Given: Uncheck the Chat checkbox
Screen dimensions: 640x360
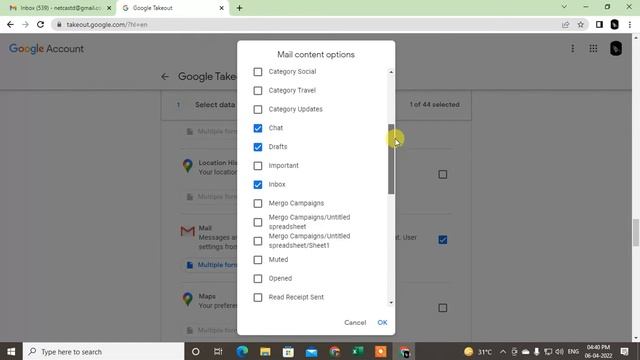Looking at the screenshot, I should (x=258, y=128).
